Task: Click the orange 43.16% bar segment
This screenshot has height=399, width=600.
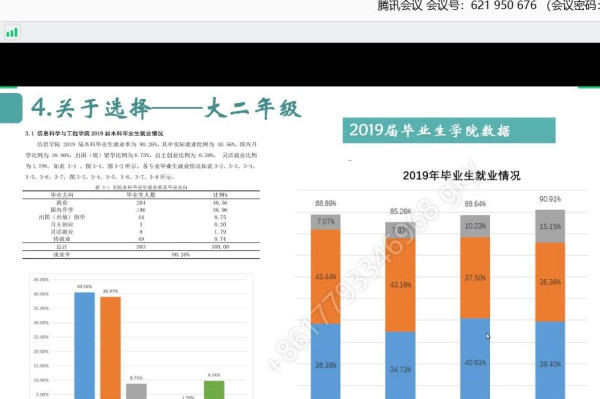Action: pyautogui.click(x=400, y=285)
